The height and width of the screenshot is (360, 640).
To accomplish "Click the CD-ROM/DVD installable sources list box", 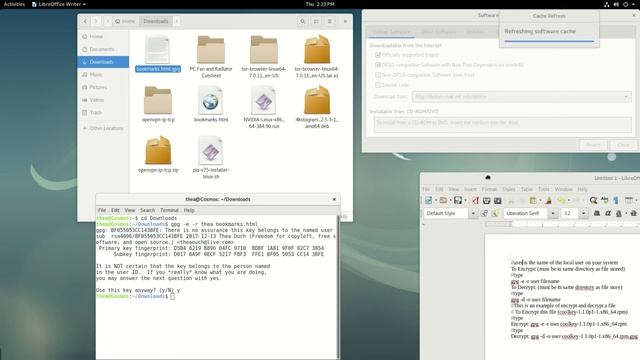I will (502, 125).
